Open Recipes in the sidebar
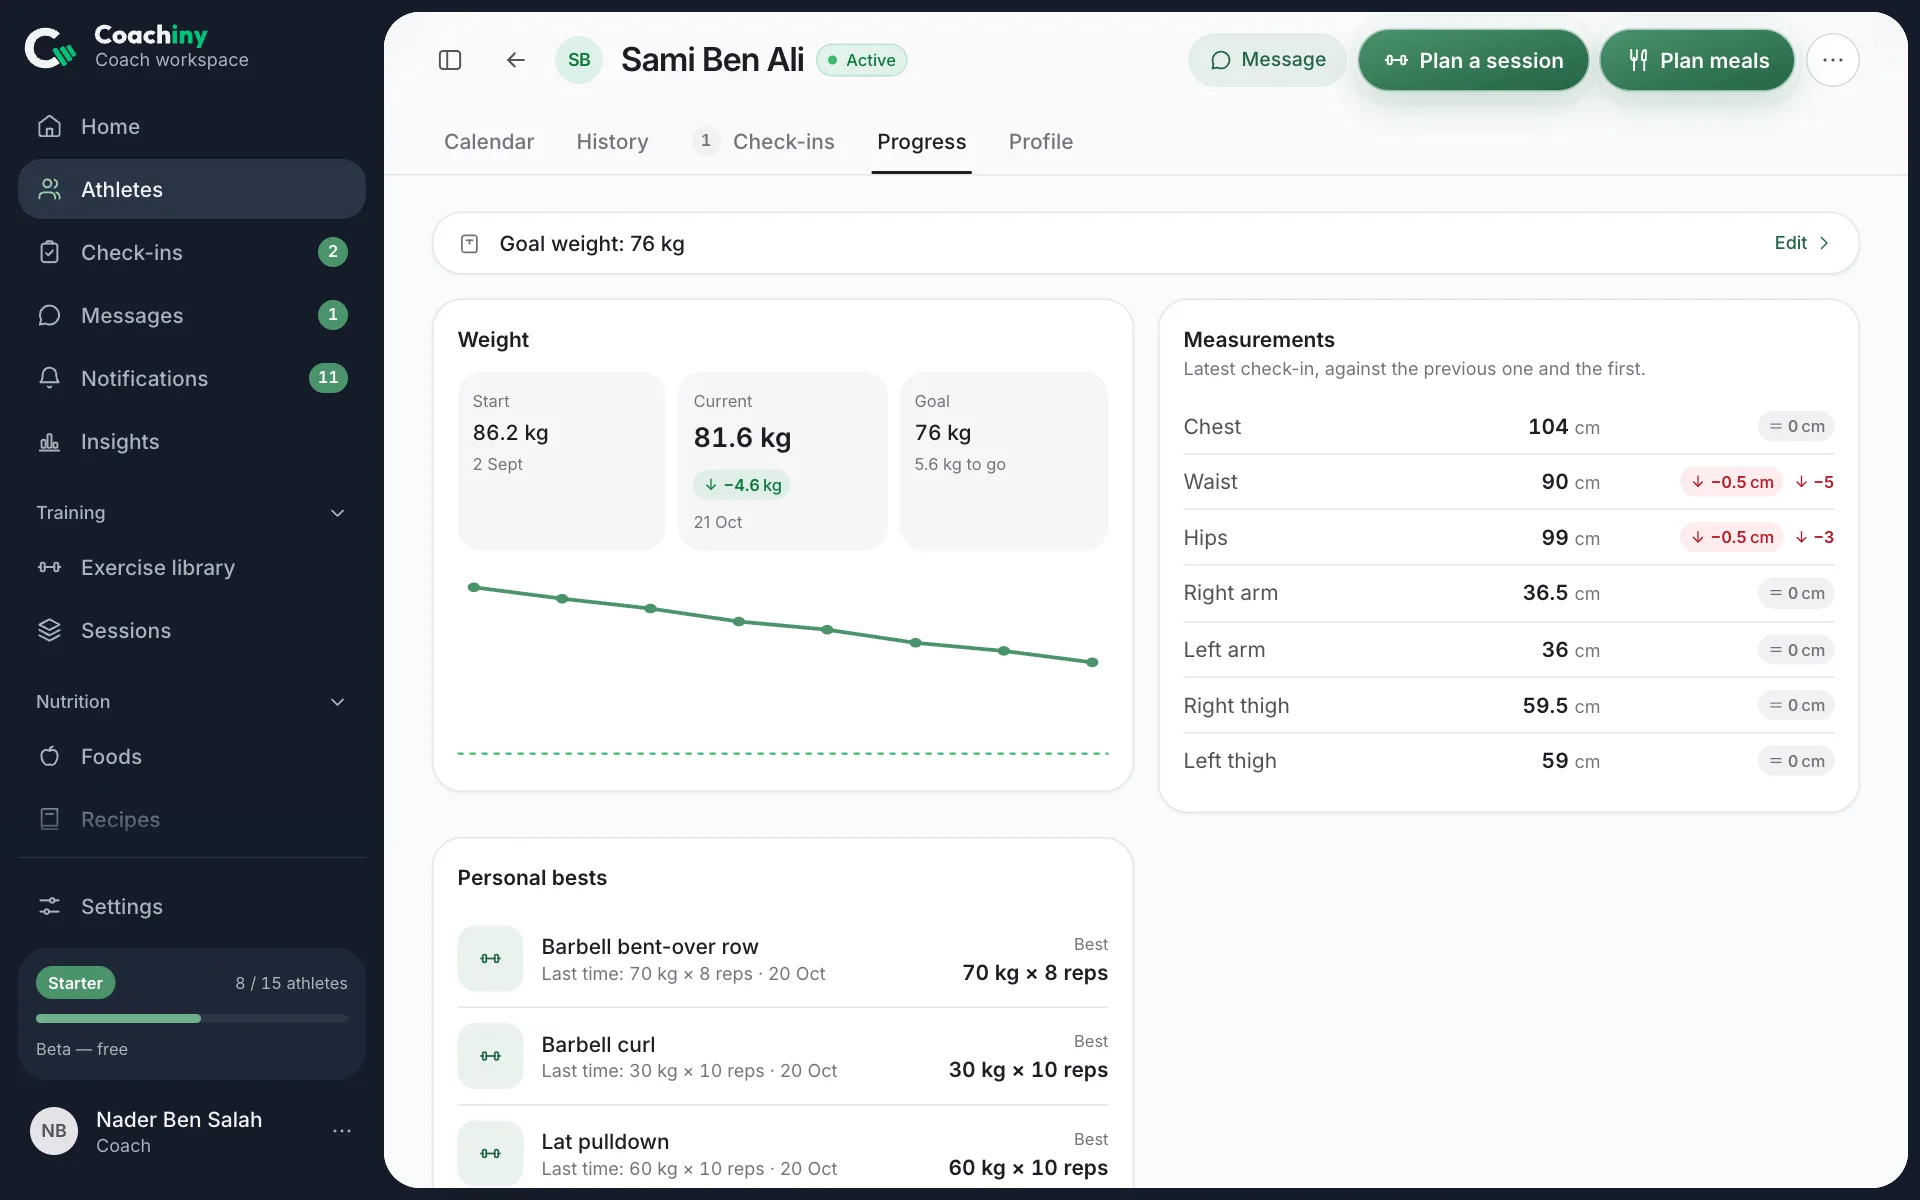 pyautogui.click(x=192, y=820)
